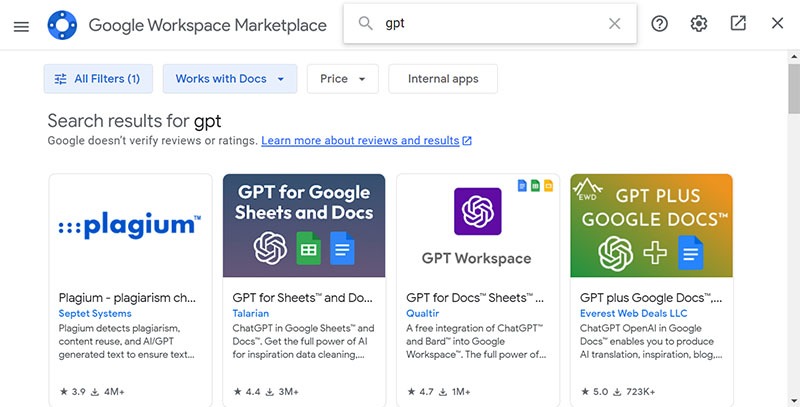The width and height of the screenshot is (800, 407).
Task: Click the sliders icon in All Filters
Action: click(60, 79)
